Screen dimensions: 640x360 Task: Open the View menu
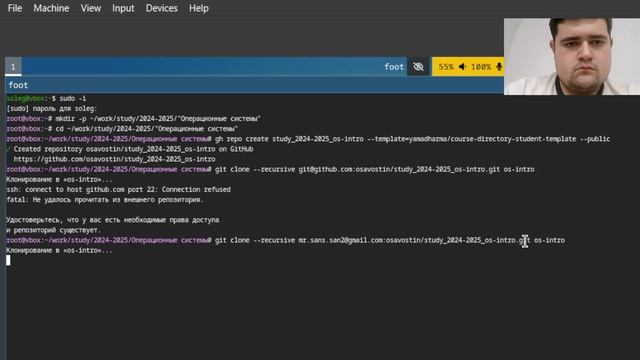91,8
